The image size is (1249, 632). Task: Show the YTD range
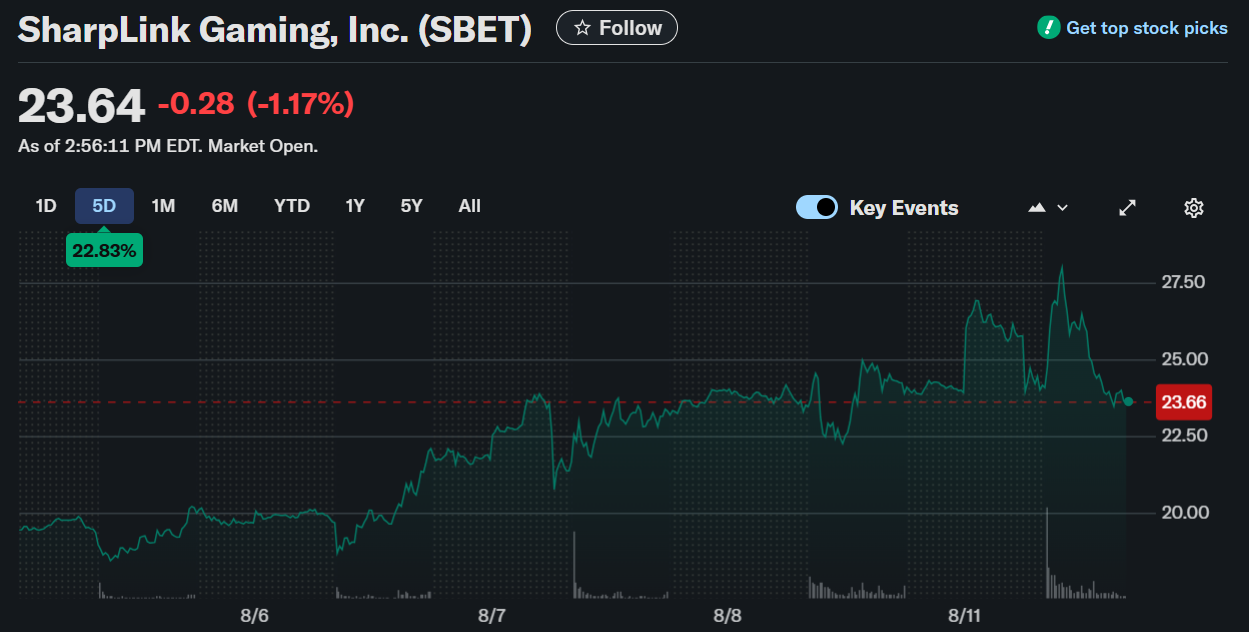coord(292,206)
